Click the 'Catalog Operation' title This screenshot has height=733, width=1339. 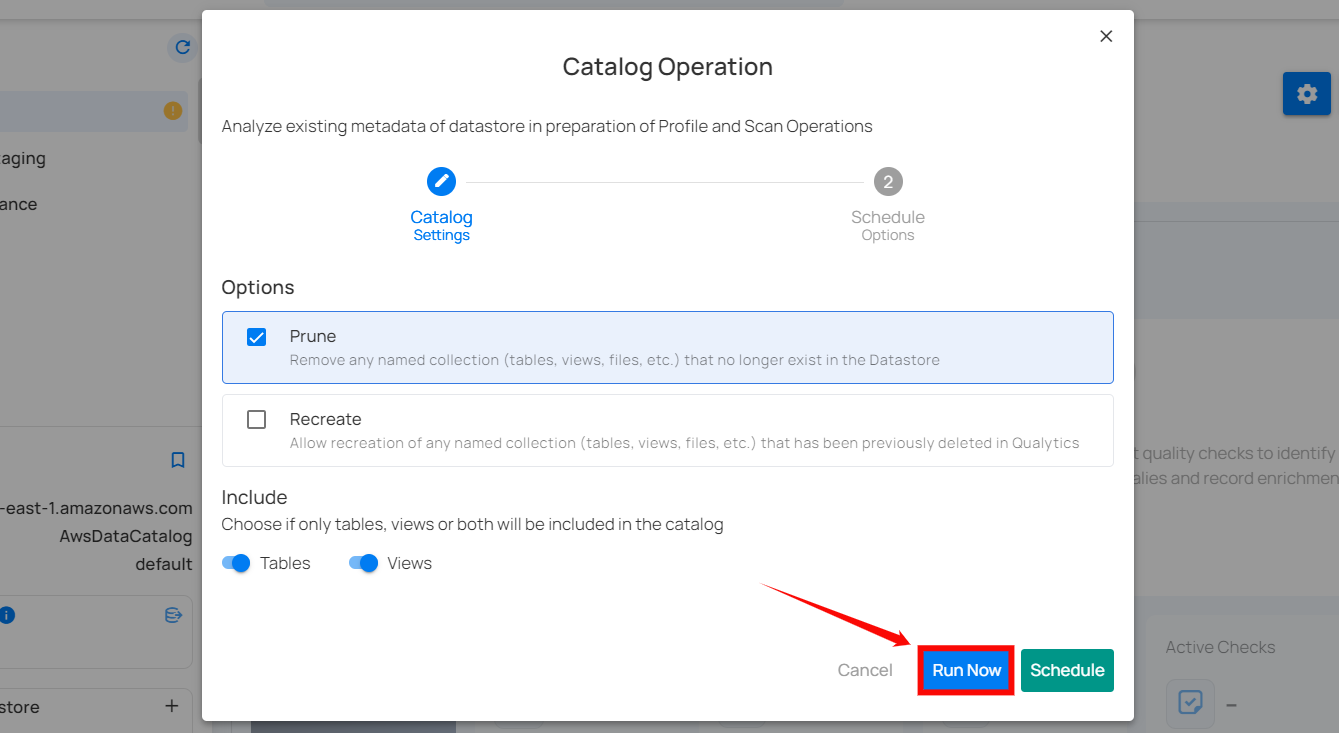pos(667,67)
